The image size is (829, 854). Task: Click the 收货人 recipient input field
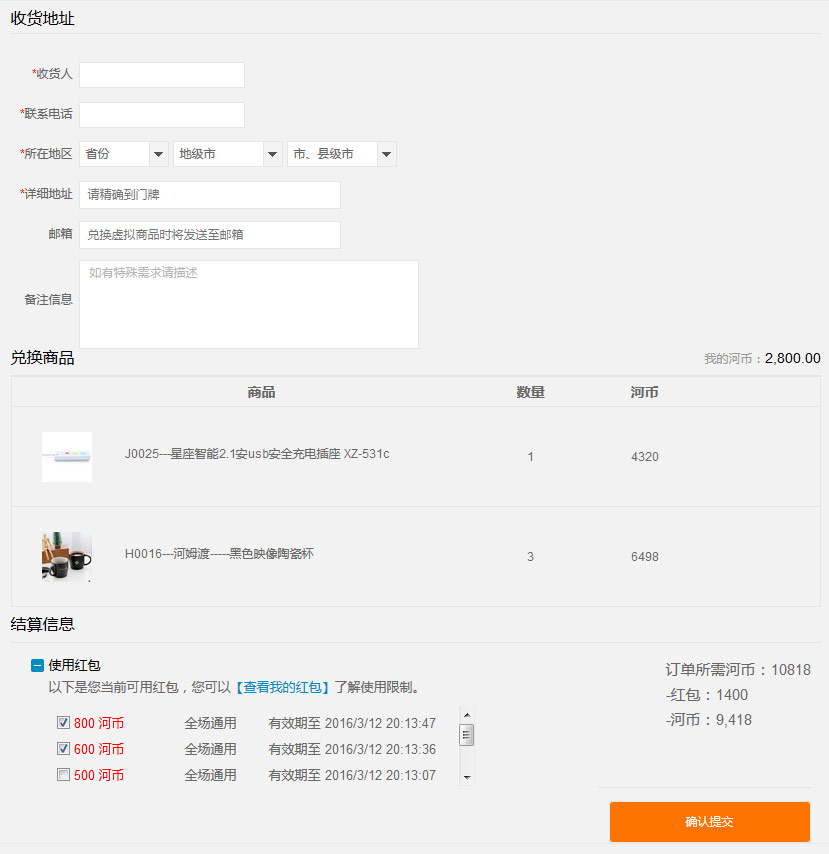(x=162, y=75)
